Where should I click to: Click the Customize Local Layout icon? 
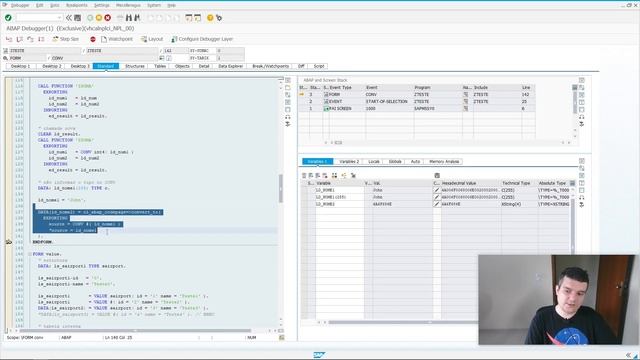pyautogui.click(x=219, y=18)
